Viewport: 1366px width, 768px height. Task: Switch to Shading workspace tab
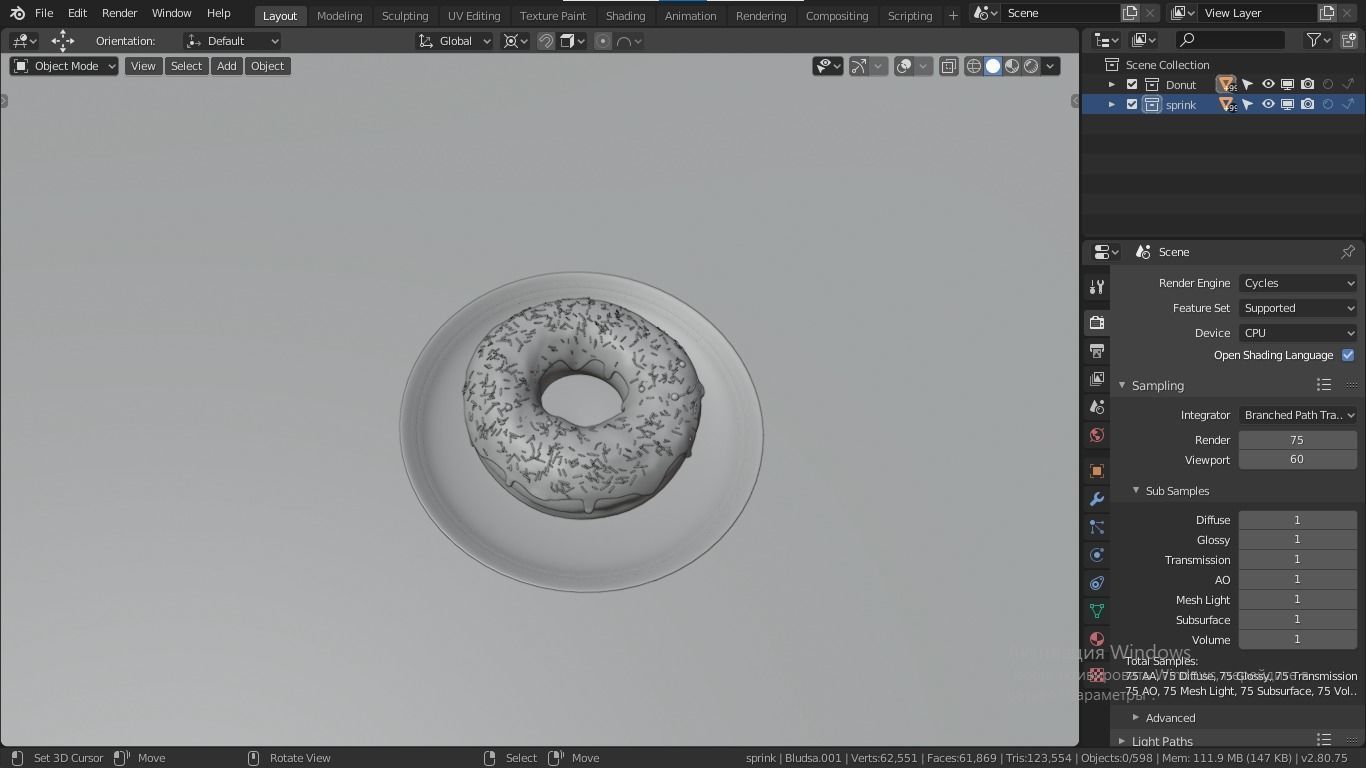coord(625,16)
